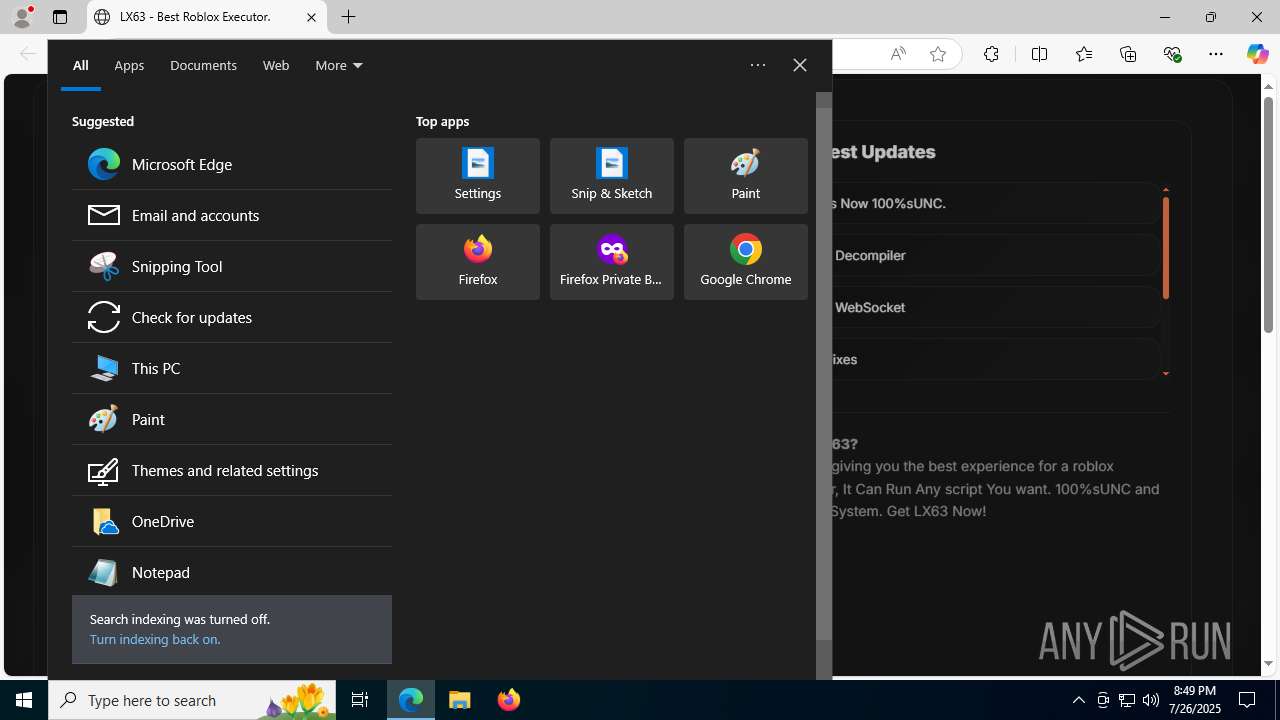This screenshot has width=1280, height=720.
Task: Click the taskbar clock showing 8:49 PM
Action: coord(1195,699)
